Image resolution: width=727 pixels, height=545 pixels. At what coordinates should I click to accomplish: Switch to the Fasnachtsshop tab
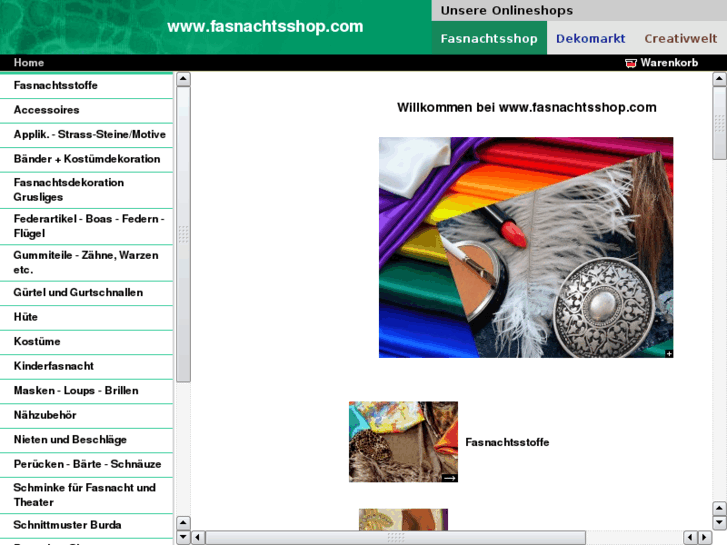(x=489, y=38)
